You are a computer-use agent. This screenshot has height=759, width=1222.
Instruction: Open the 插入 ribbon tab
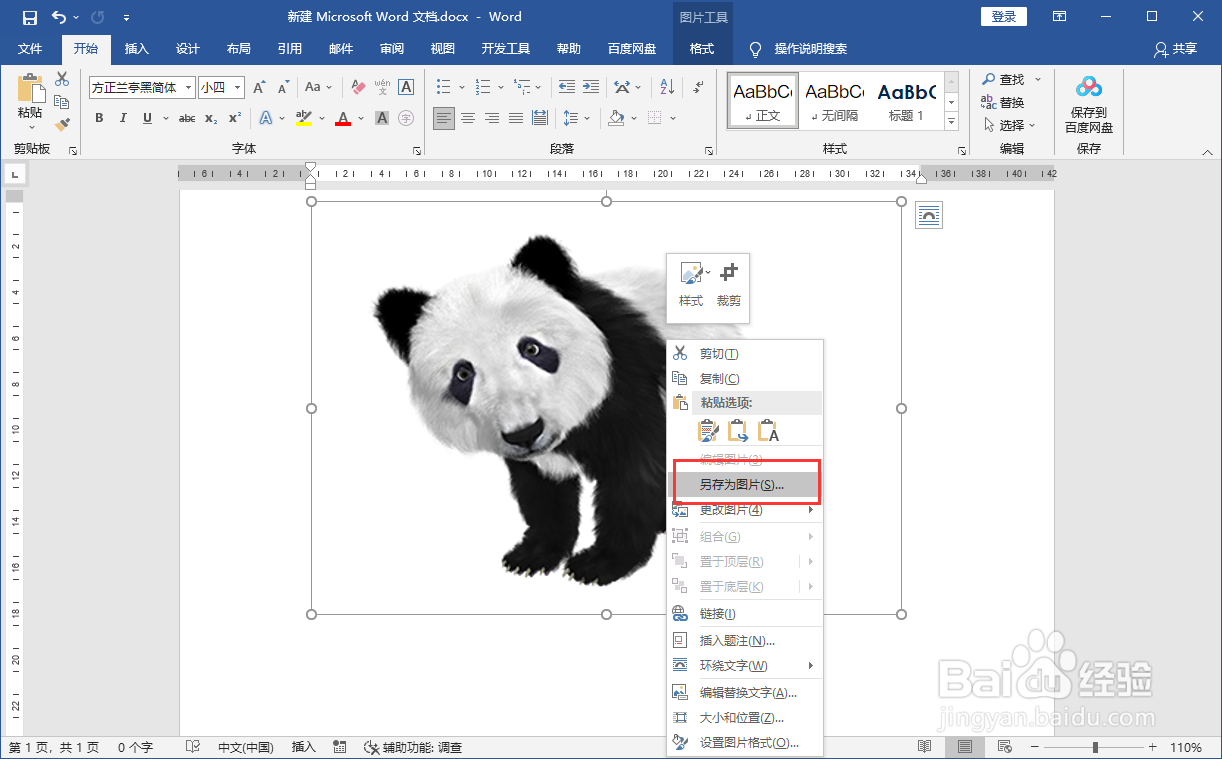pos(137,49)
